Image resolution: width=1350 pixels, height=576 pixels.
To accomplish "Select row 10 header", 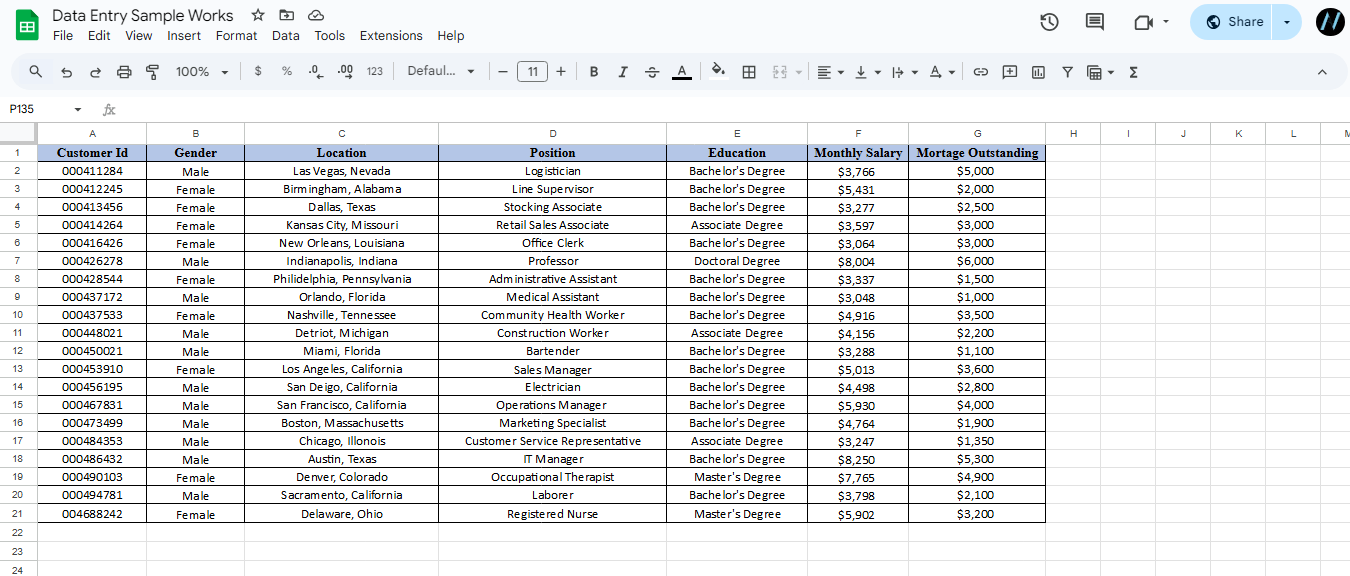I will (x=18, y=315).
